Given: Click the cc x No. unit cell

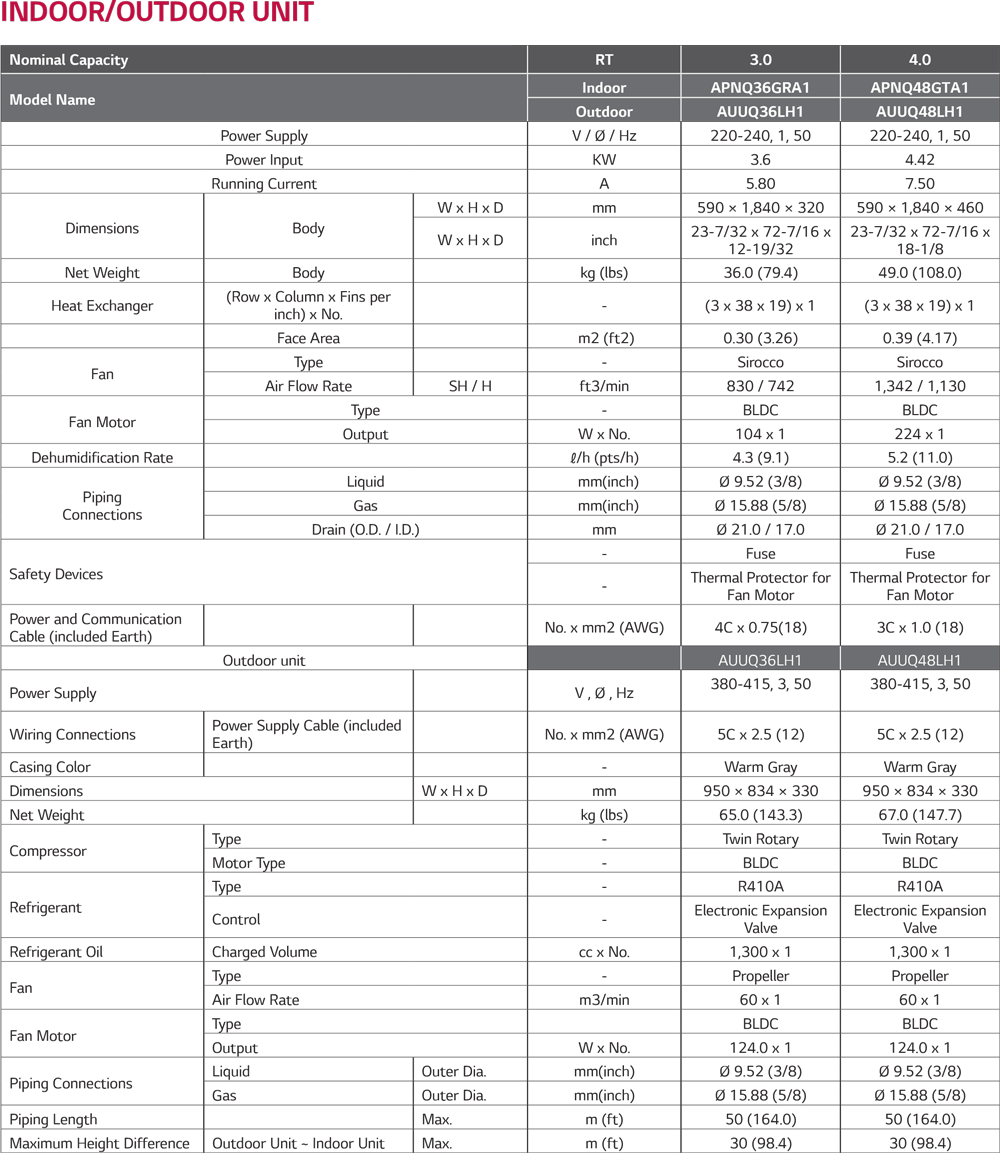Looking at the screenshot, I should click(x=604, y=952).
